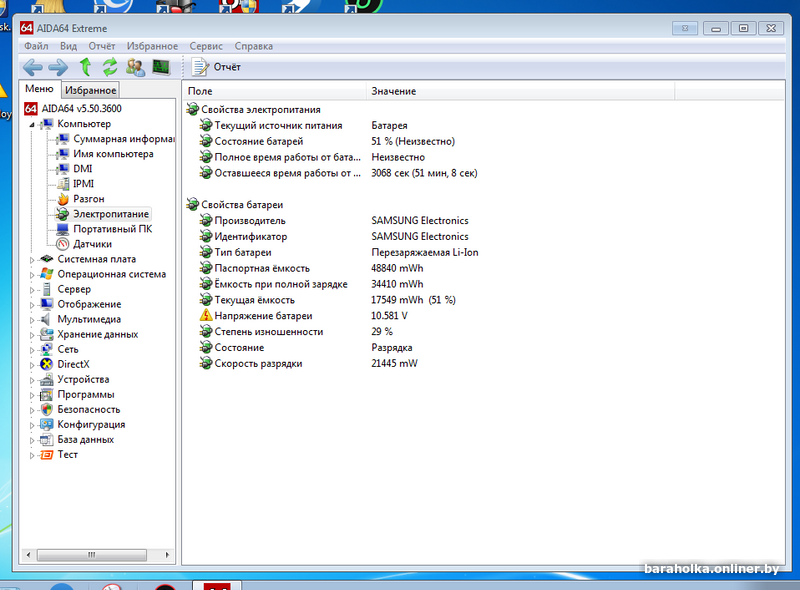The height and width of the screenshot is (590, 800).
Task: Select the DirectX tree item
Action: coord(73,364)
